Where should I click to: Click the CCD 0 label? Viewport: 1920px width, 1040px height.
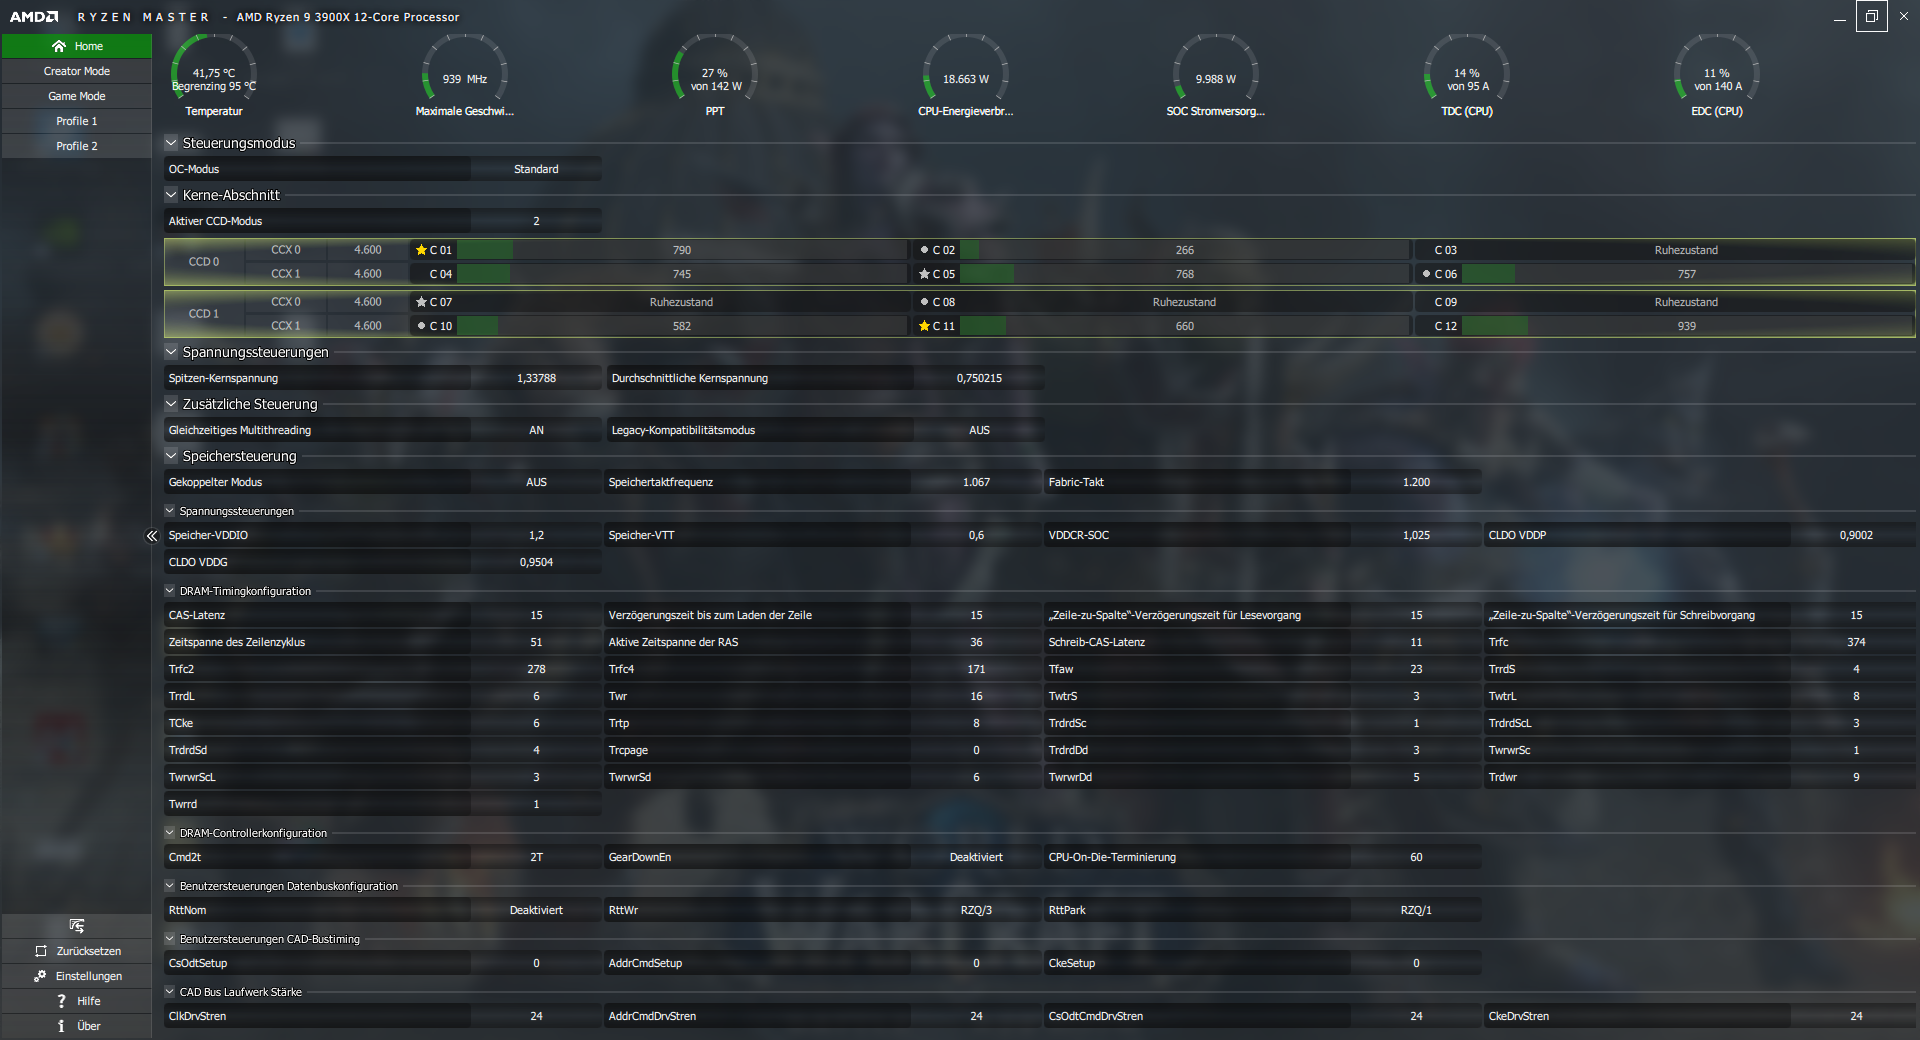coord(204,262)
